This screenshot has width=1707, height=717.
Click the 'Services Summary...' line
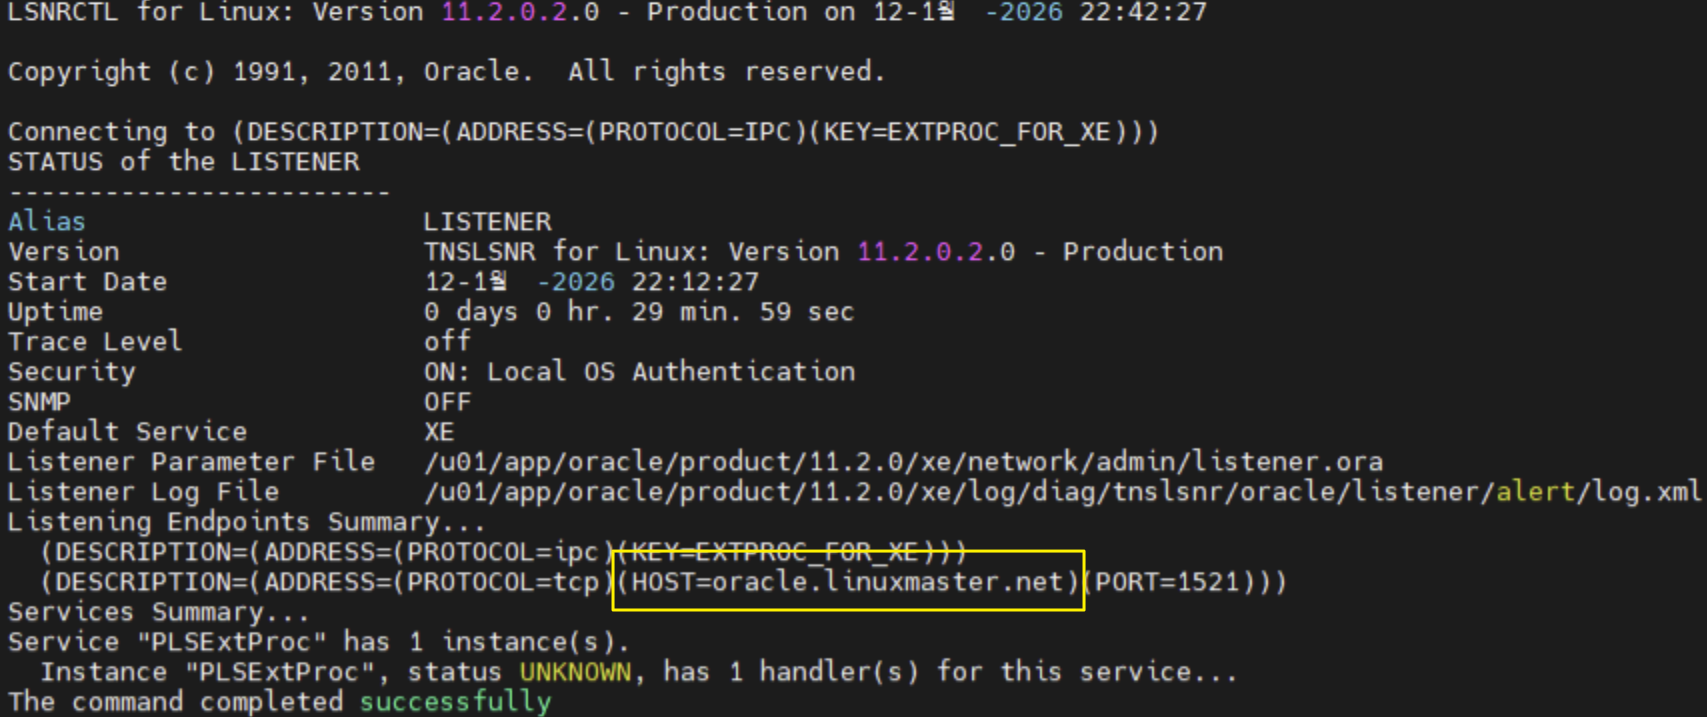coord(158,612)
